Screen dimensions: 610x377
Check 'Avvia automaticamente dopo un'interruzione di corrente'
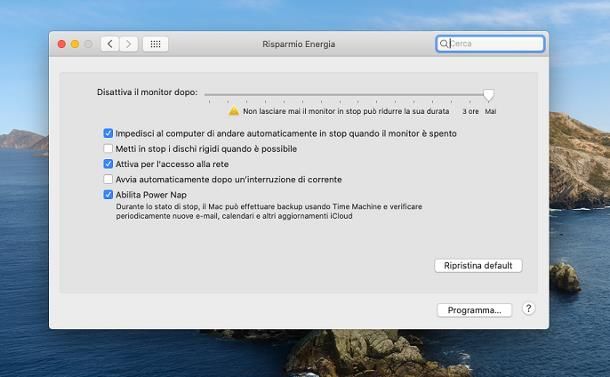[x=108, y=179]
